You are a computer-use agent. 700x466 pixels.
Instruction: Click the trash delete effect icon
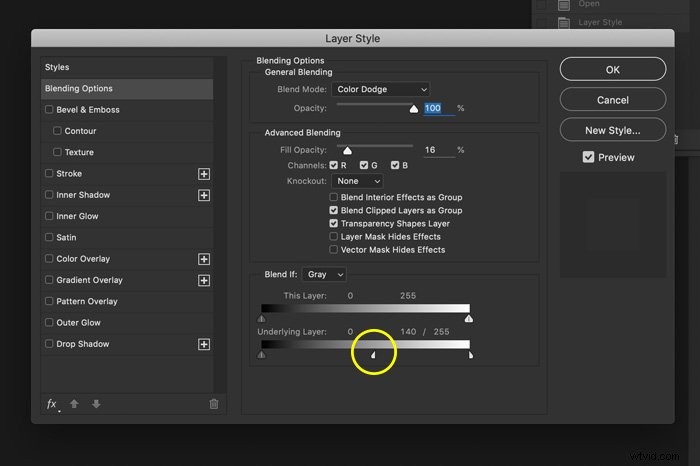[214, 404]
